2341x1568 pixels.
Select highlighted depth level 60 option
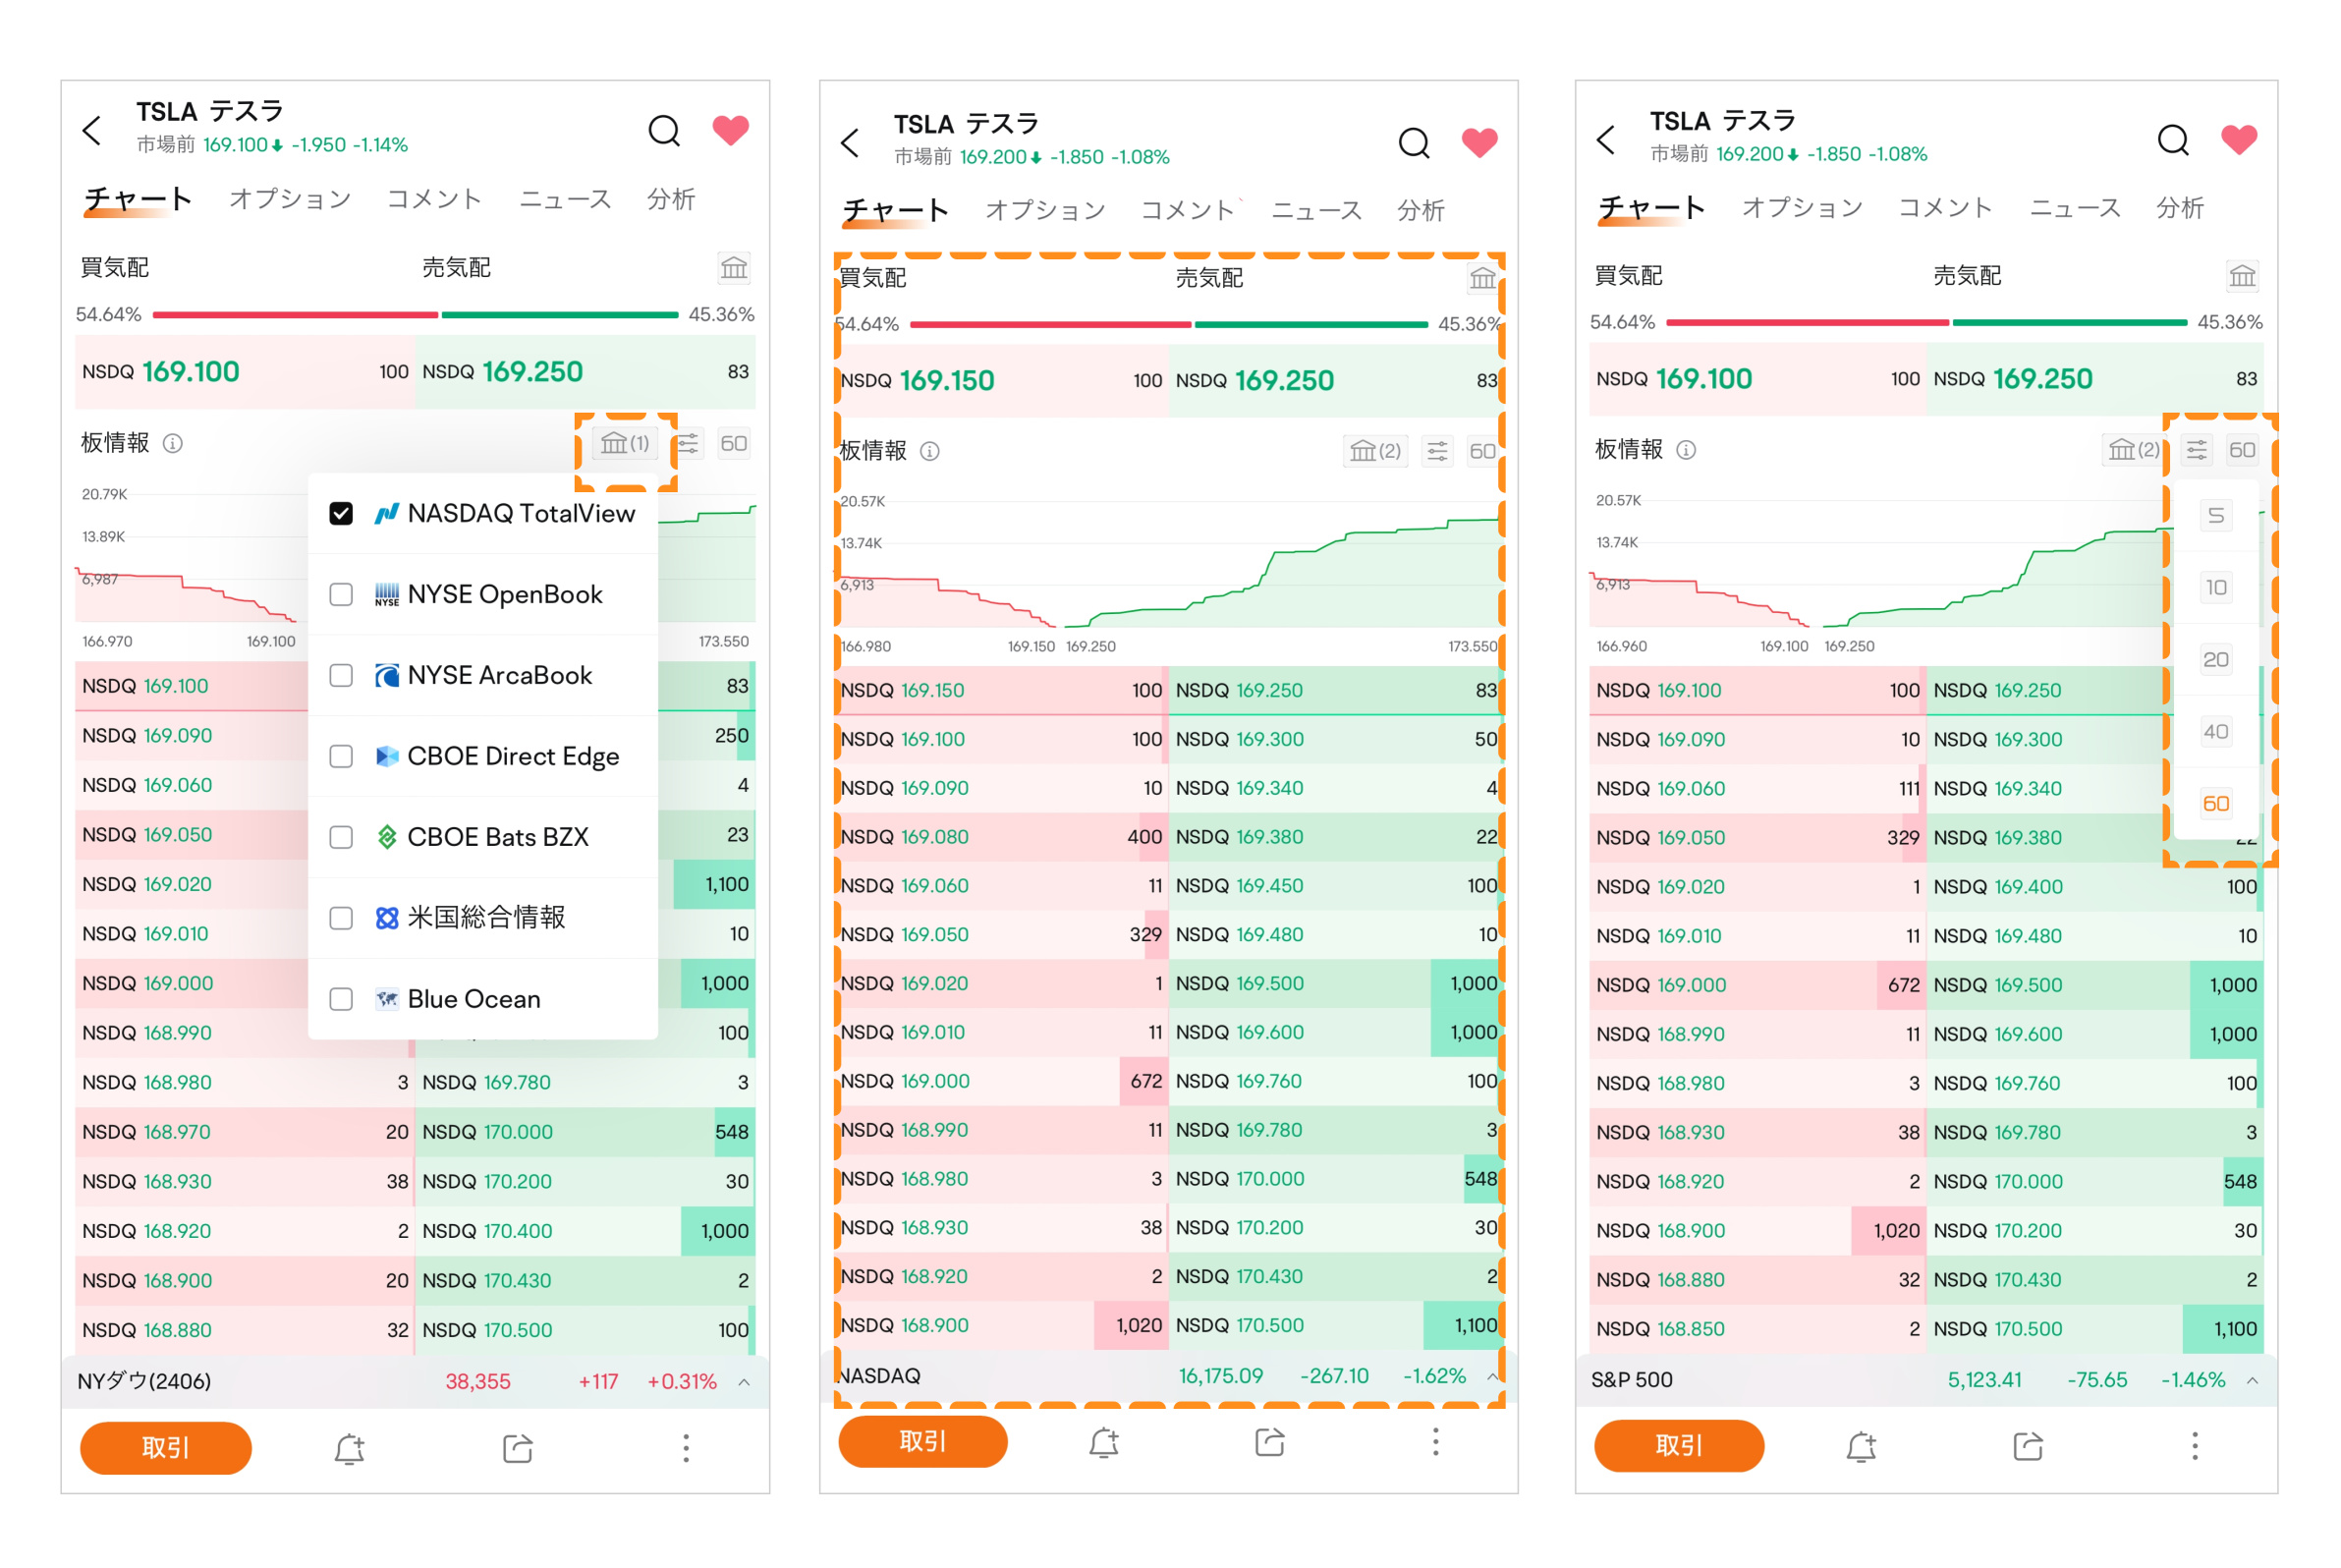2216,804
